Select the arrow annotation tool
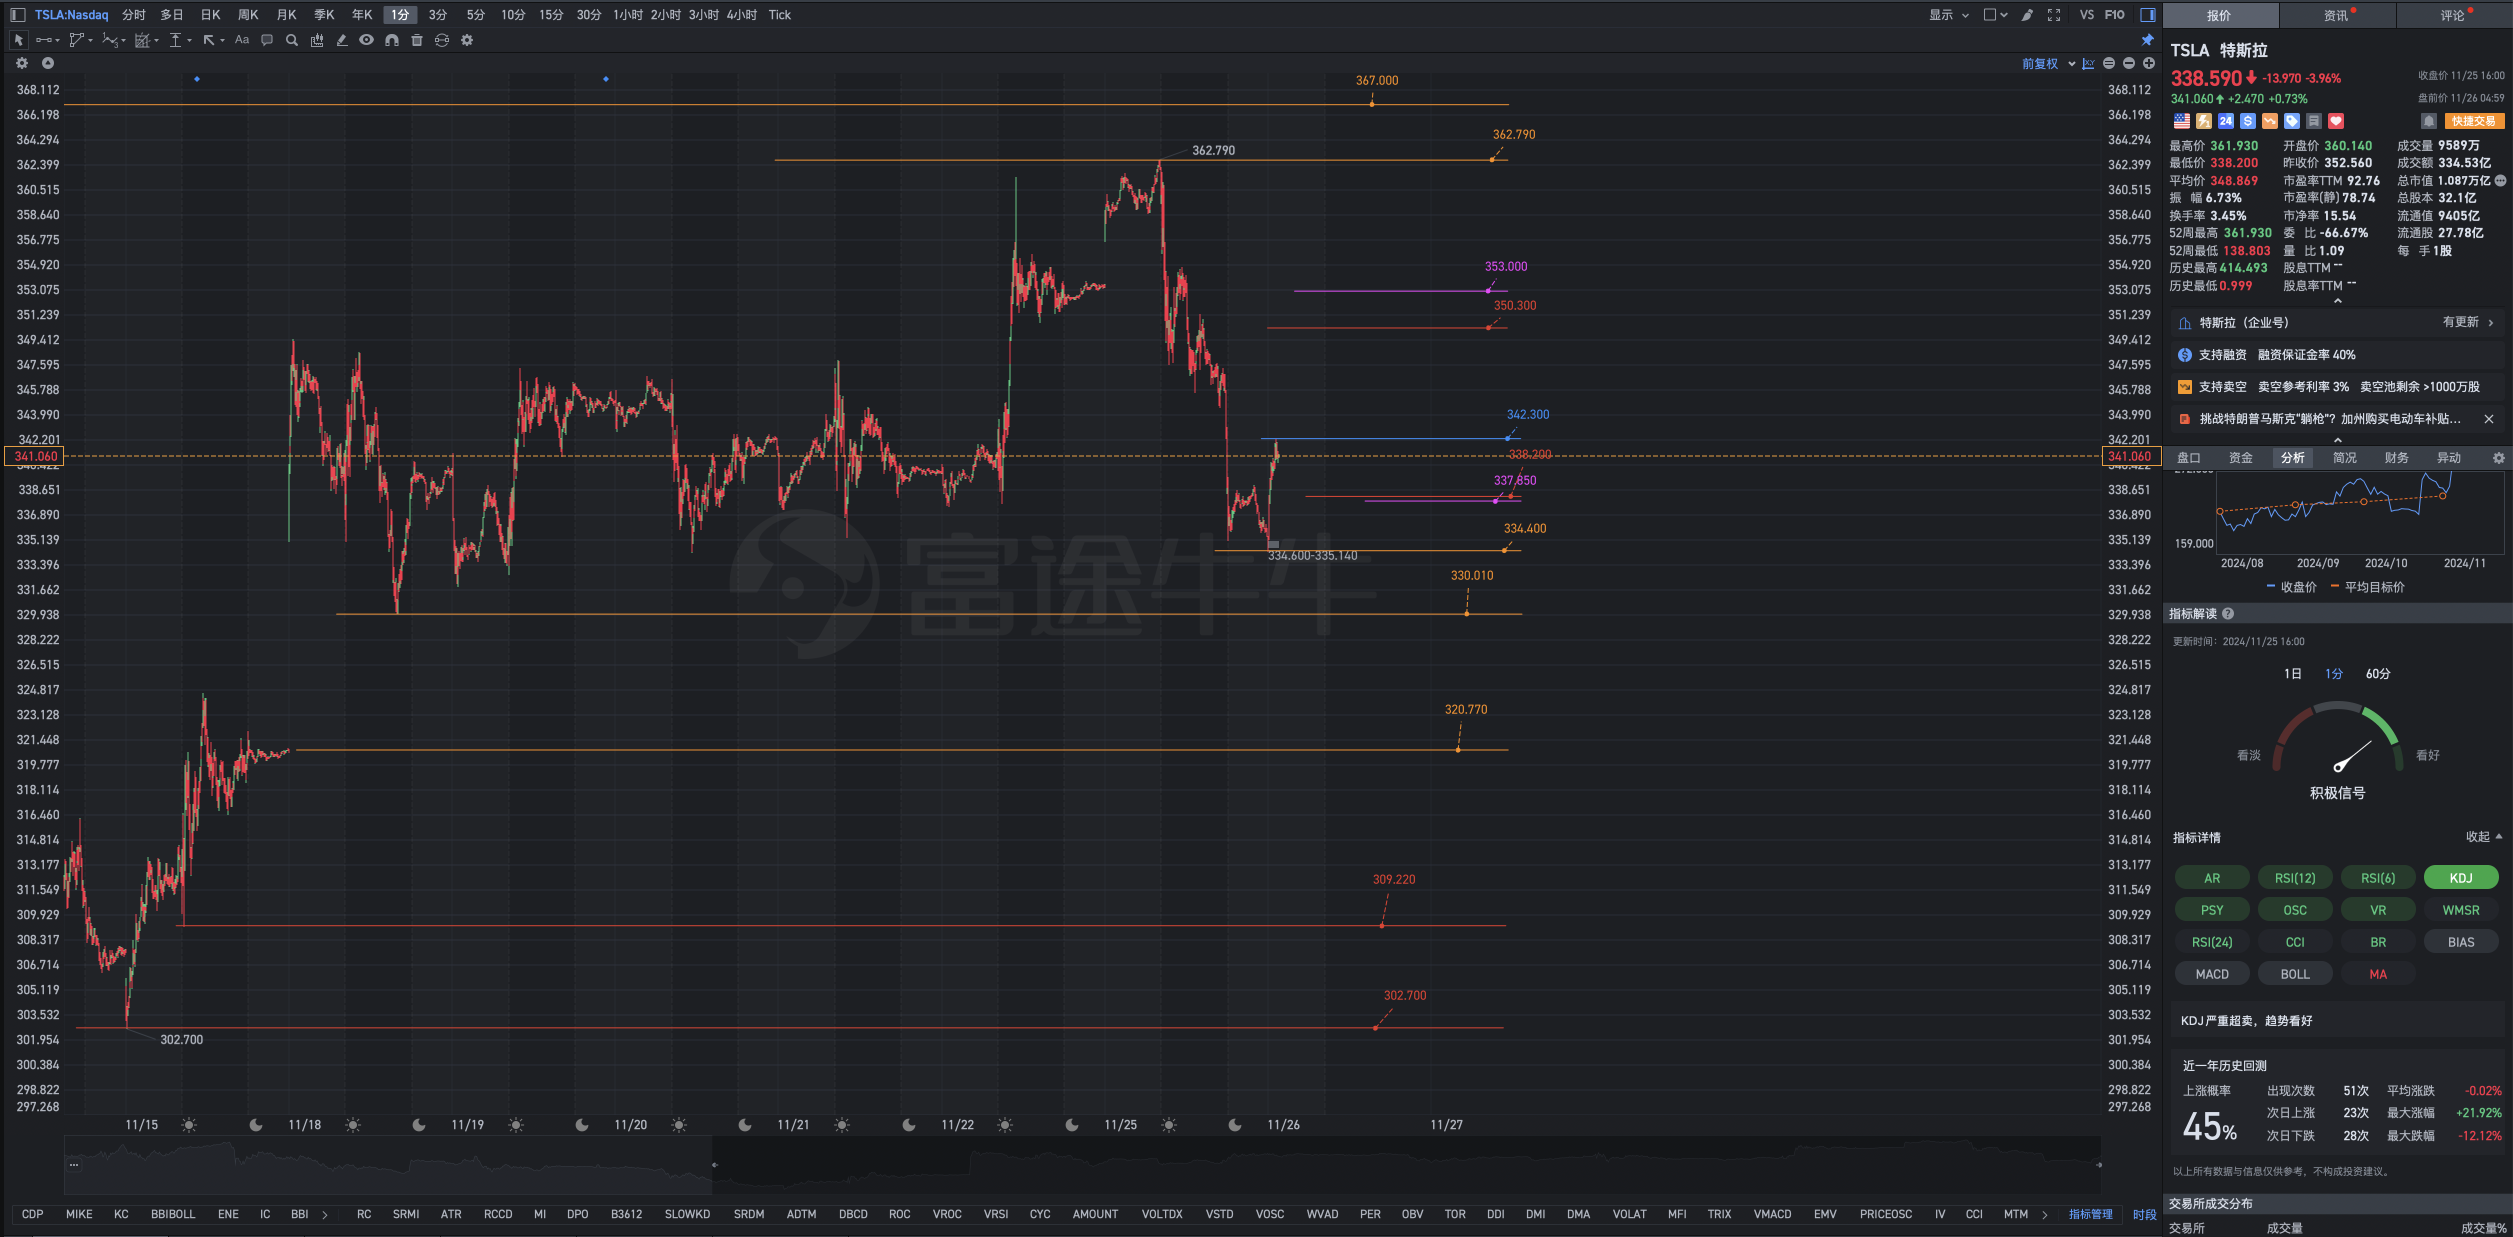This screenshot has width=2513, height=1237. tap(209, 40)
